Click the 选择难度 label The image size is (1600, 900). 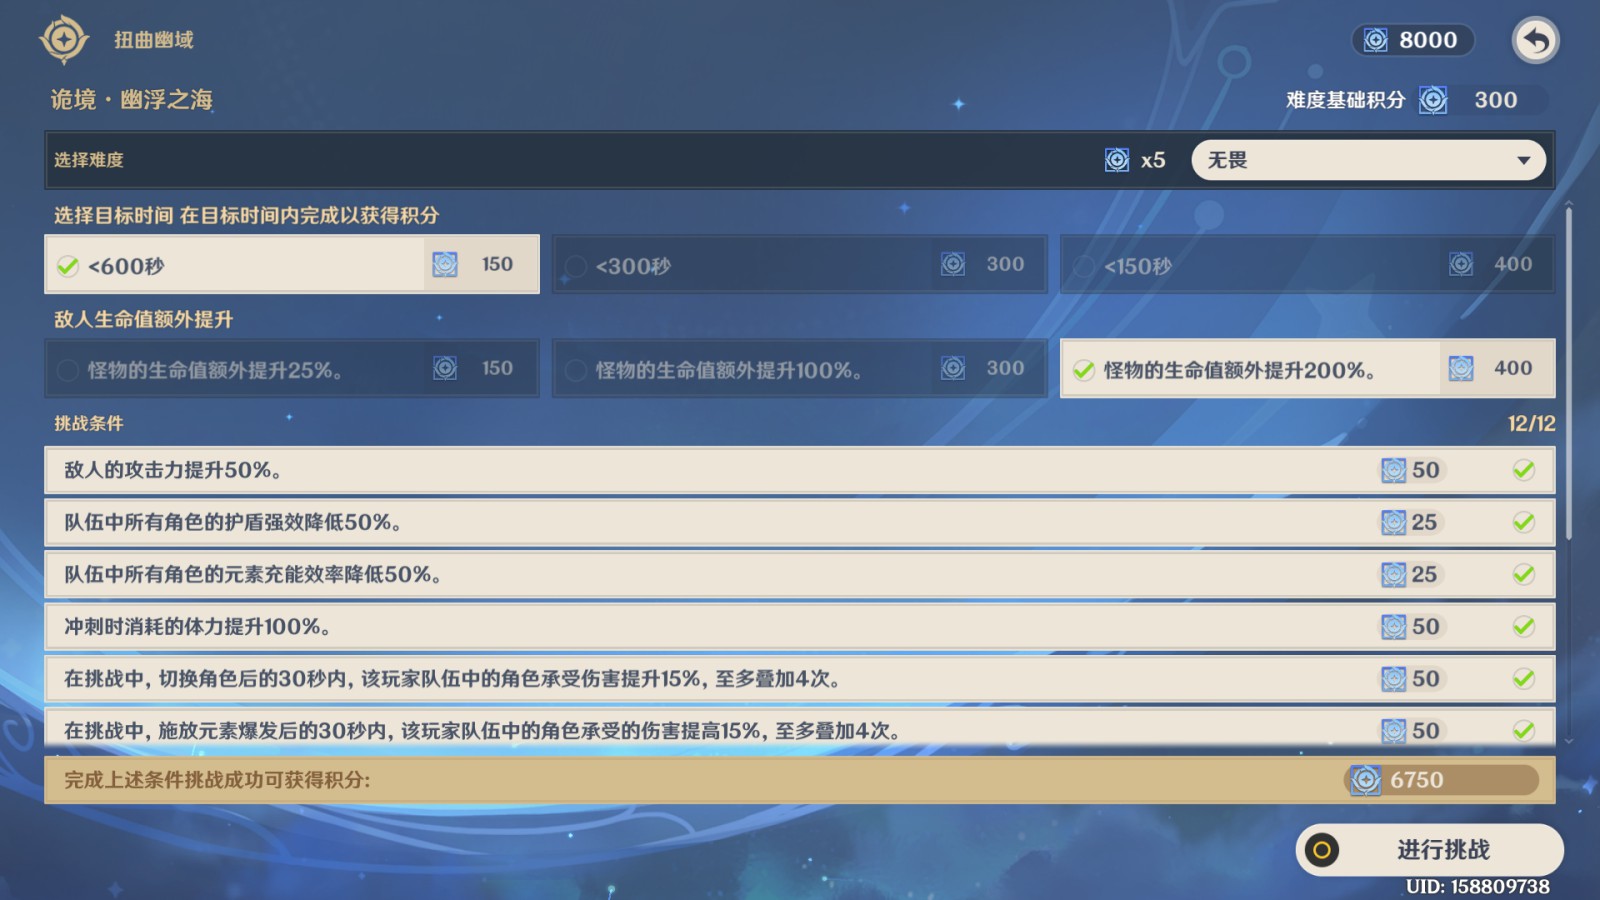89,160
